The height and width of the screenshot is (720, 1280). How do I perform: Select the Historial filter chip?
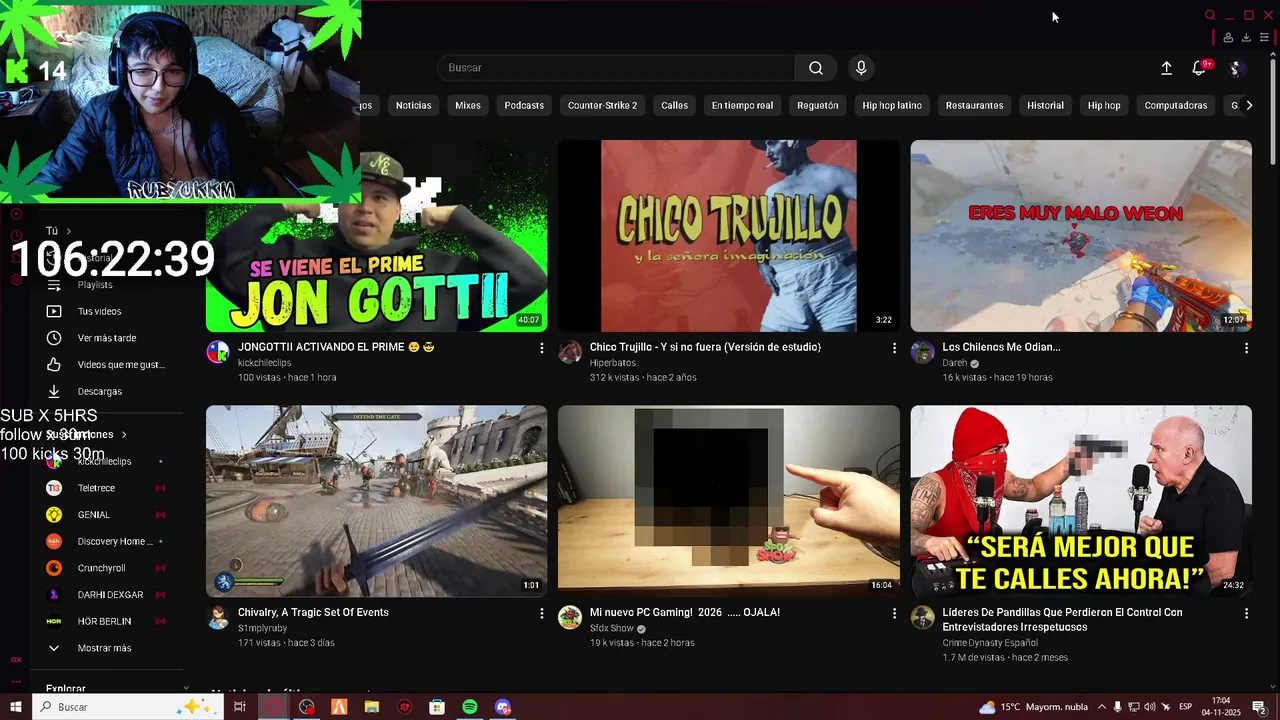click(x=1045, y=105)
